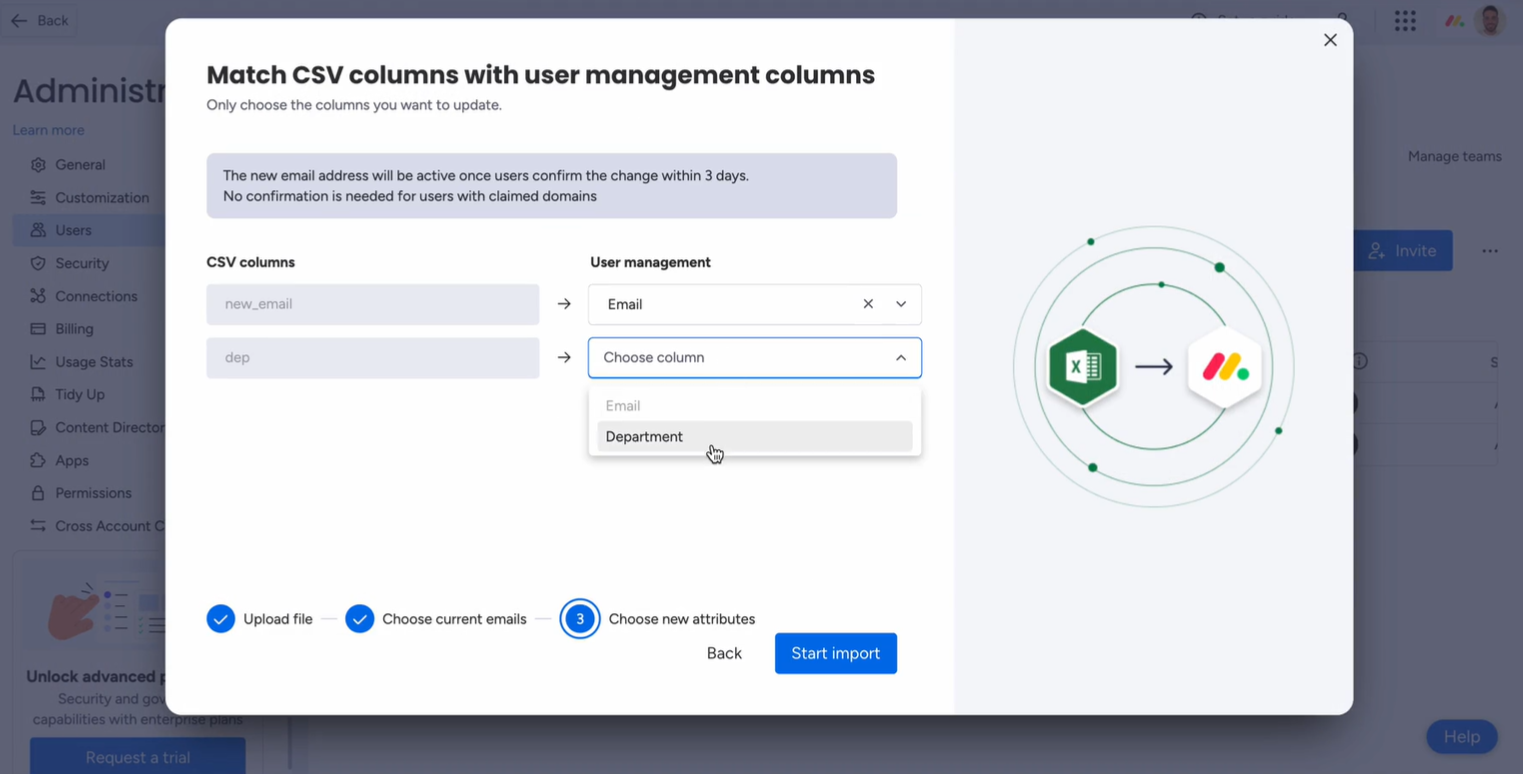
Task: Click the Billing icon in sidebar
Action: pyautogui.click(x=38, y=329)
